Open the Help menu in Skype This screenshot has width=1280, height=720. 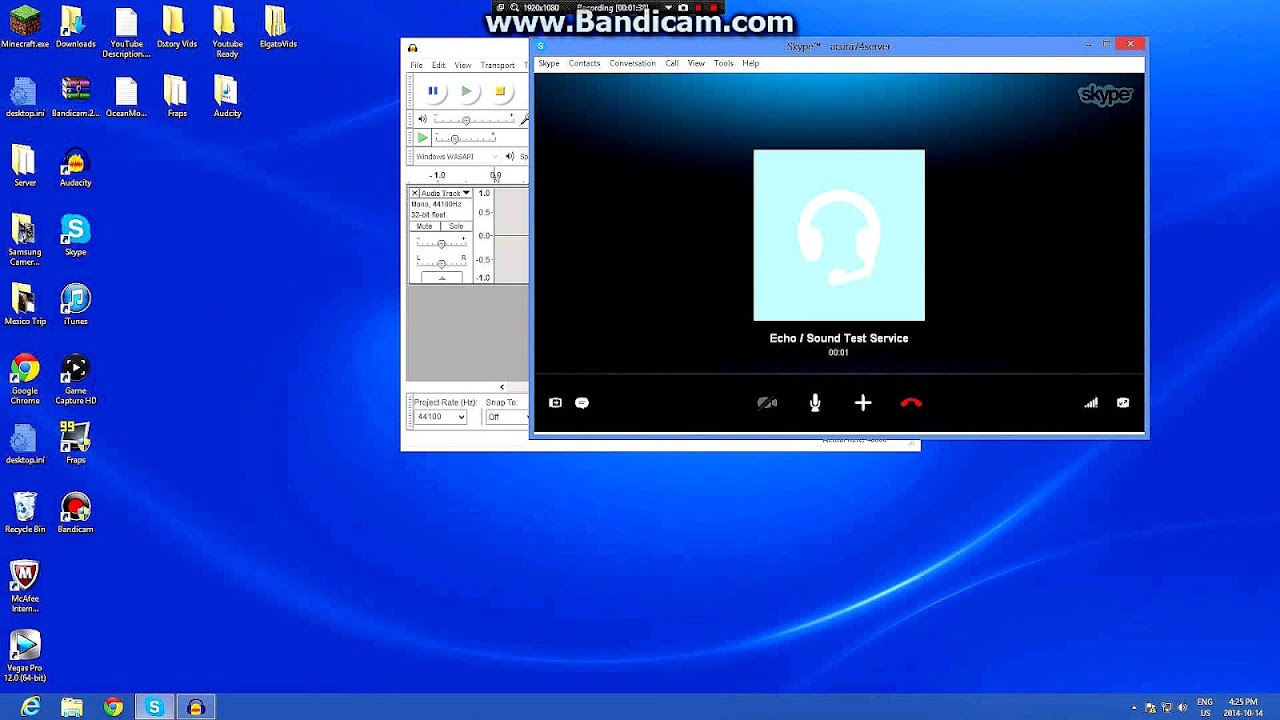(751, 63)
